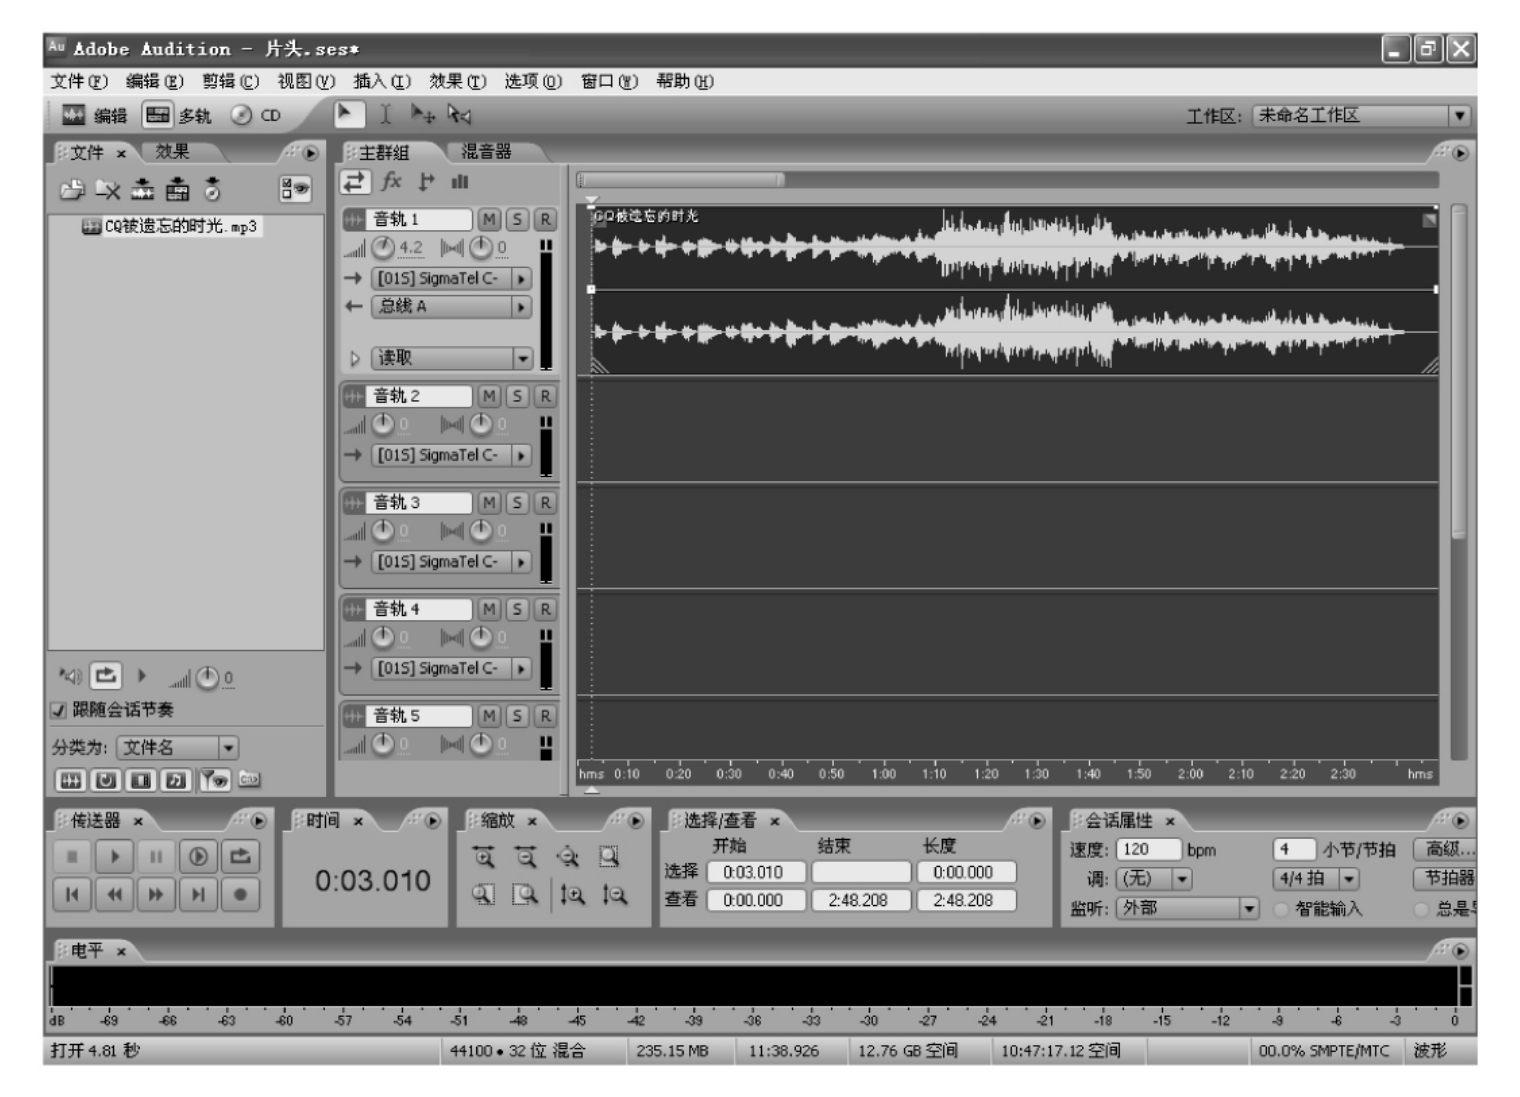Image resolution: width=1520 pixels, height=1097 pixels.
Task: Click the horizontal timeline scroll bar
Action: [x=681, y=180]
